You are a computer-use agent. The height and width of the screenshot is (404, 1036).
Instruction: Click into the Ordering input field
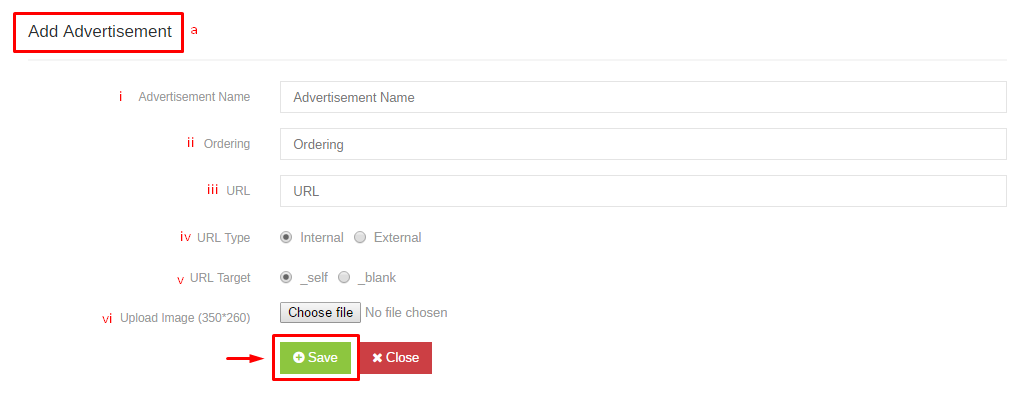point(643,144)
